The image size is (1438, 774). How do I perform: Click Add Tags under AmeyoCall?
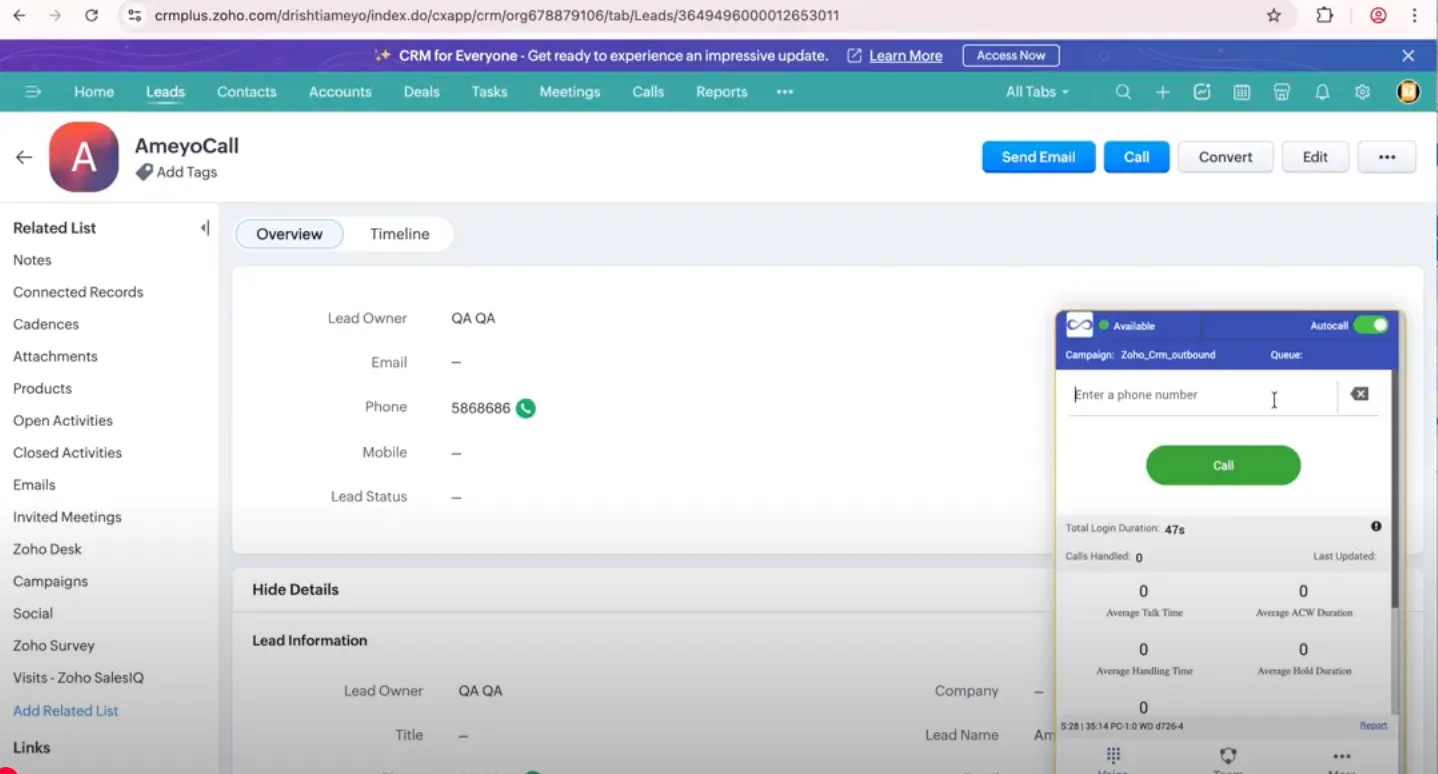[177, 172]
